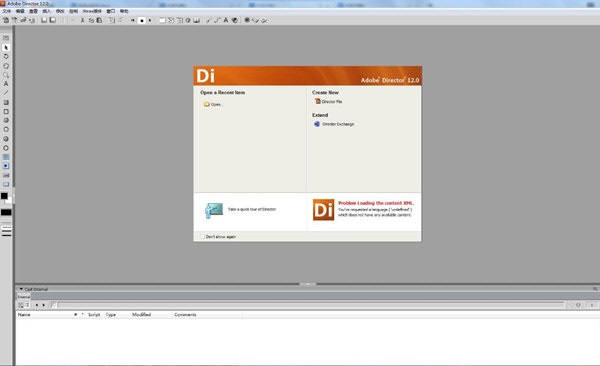The width and height of the screenshot is (600, 366).
Task: Open the 文件 (File) menu
Action: coord(7,11)
